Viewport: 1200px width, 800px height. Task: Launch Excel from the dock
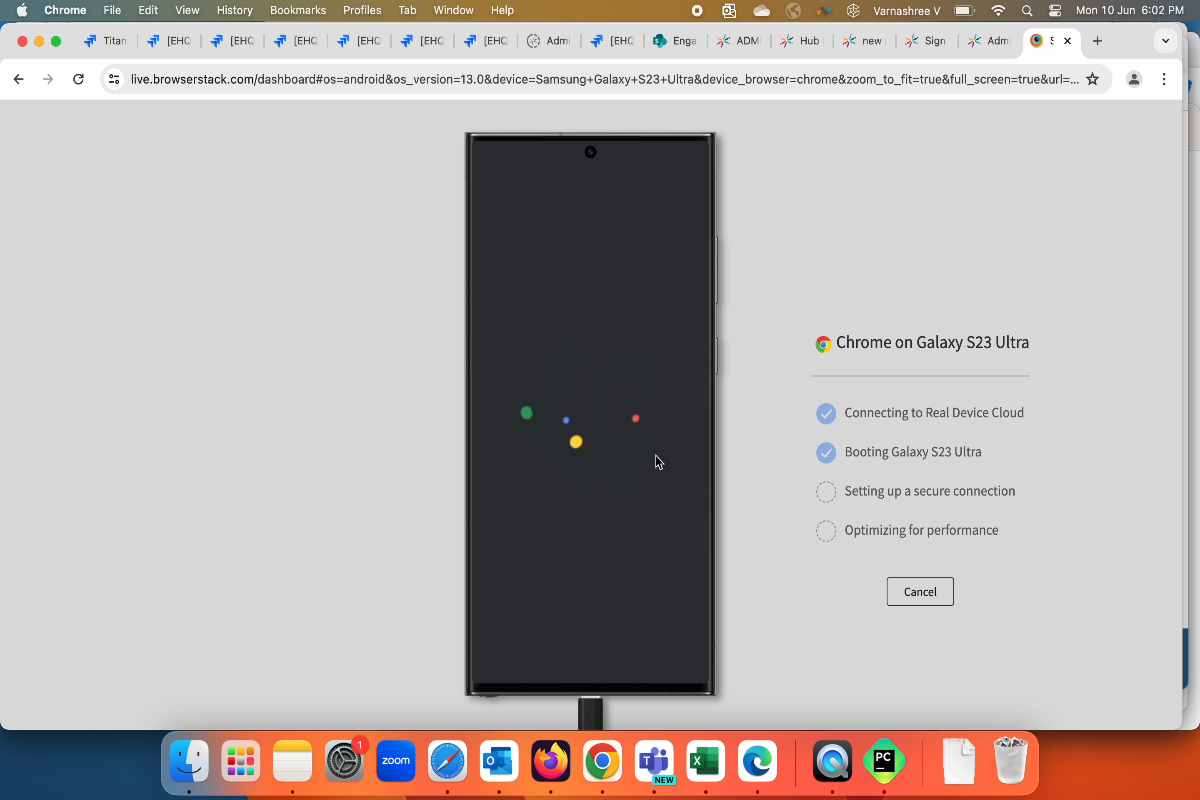(706, 761)
